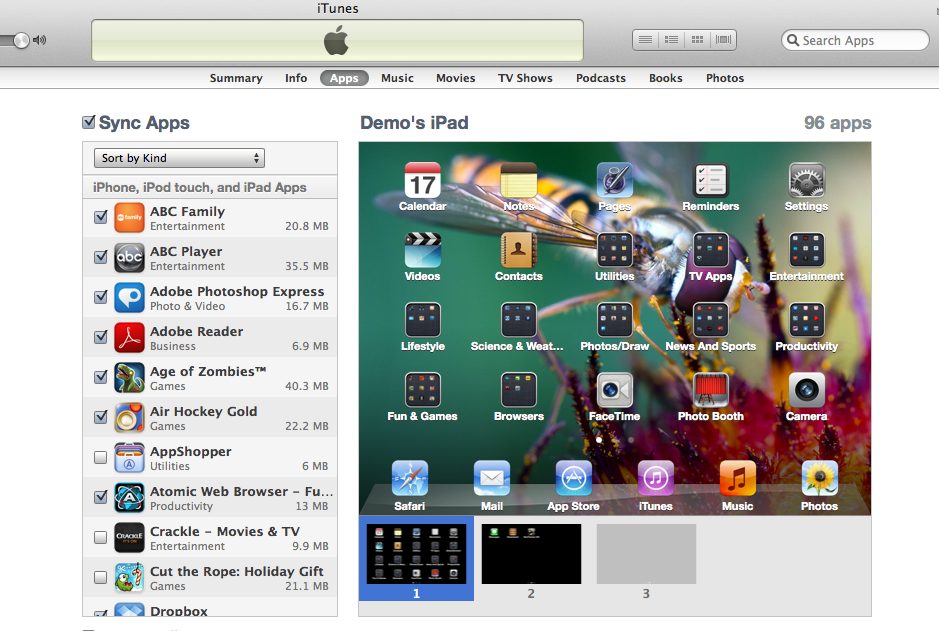Disable syncing for Age of Zombies

pyautogui.click(x=100, y=377)
